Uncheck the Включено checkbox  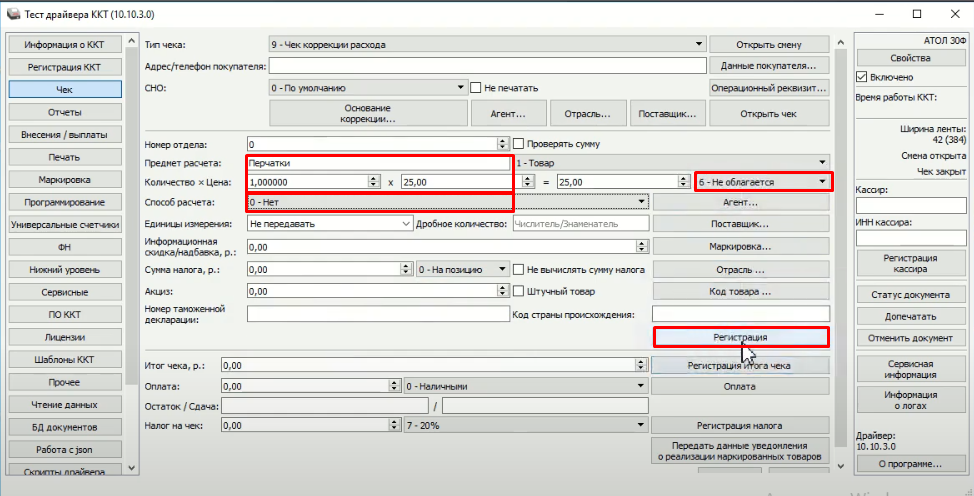click(862, 77)
